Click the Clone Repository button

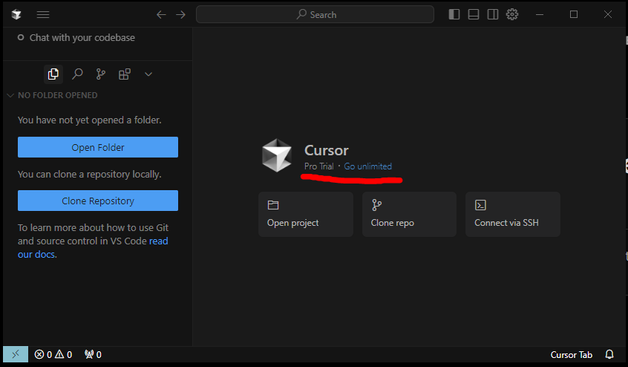tap(98, 200)
